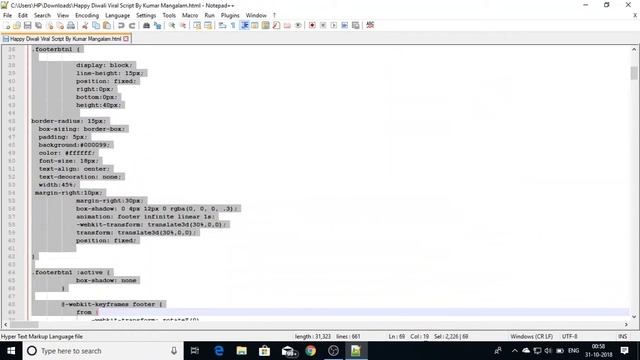Click the INS insert mode indicator
Image resolution: width=640 pixels, height=360 pixels.
click(622, 336)
